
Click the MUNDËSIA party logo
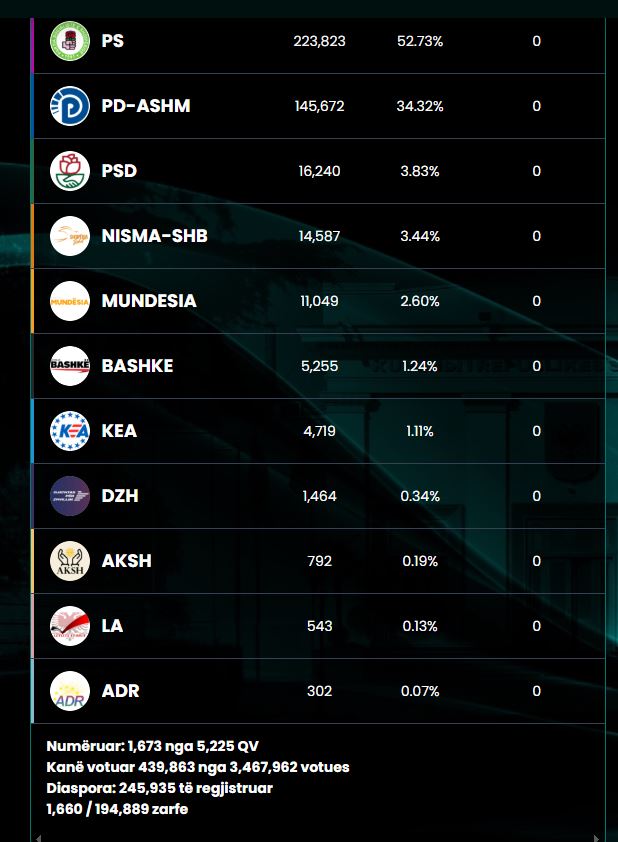(x=70, y=301)
